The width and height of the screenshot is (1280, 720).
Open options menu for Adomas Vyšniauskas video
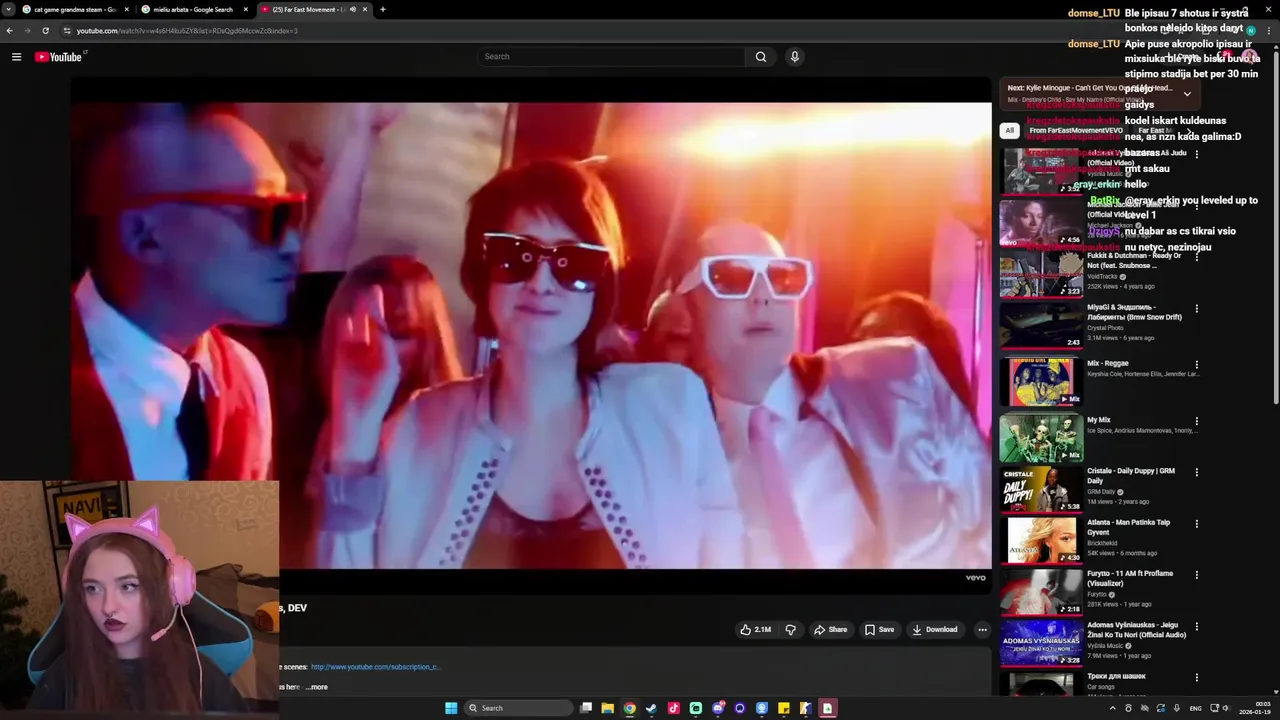tap(1197, 626)
